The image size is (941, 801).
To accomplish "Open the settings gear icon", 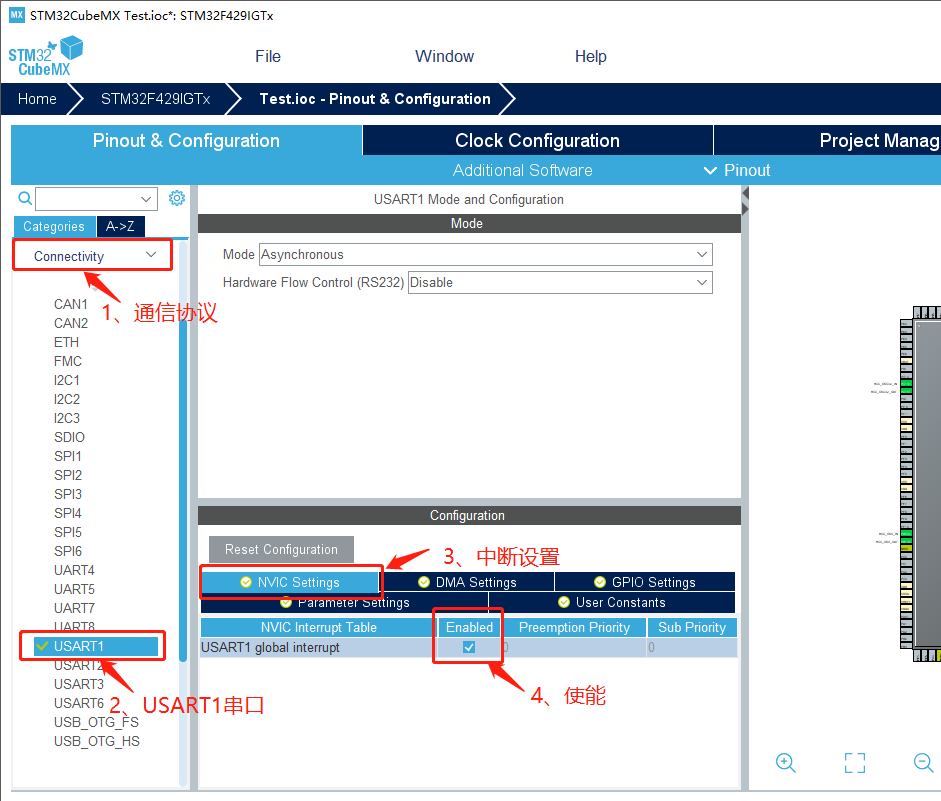I will pyautogui.click(x=176, y=198).
